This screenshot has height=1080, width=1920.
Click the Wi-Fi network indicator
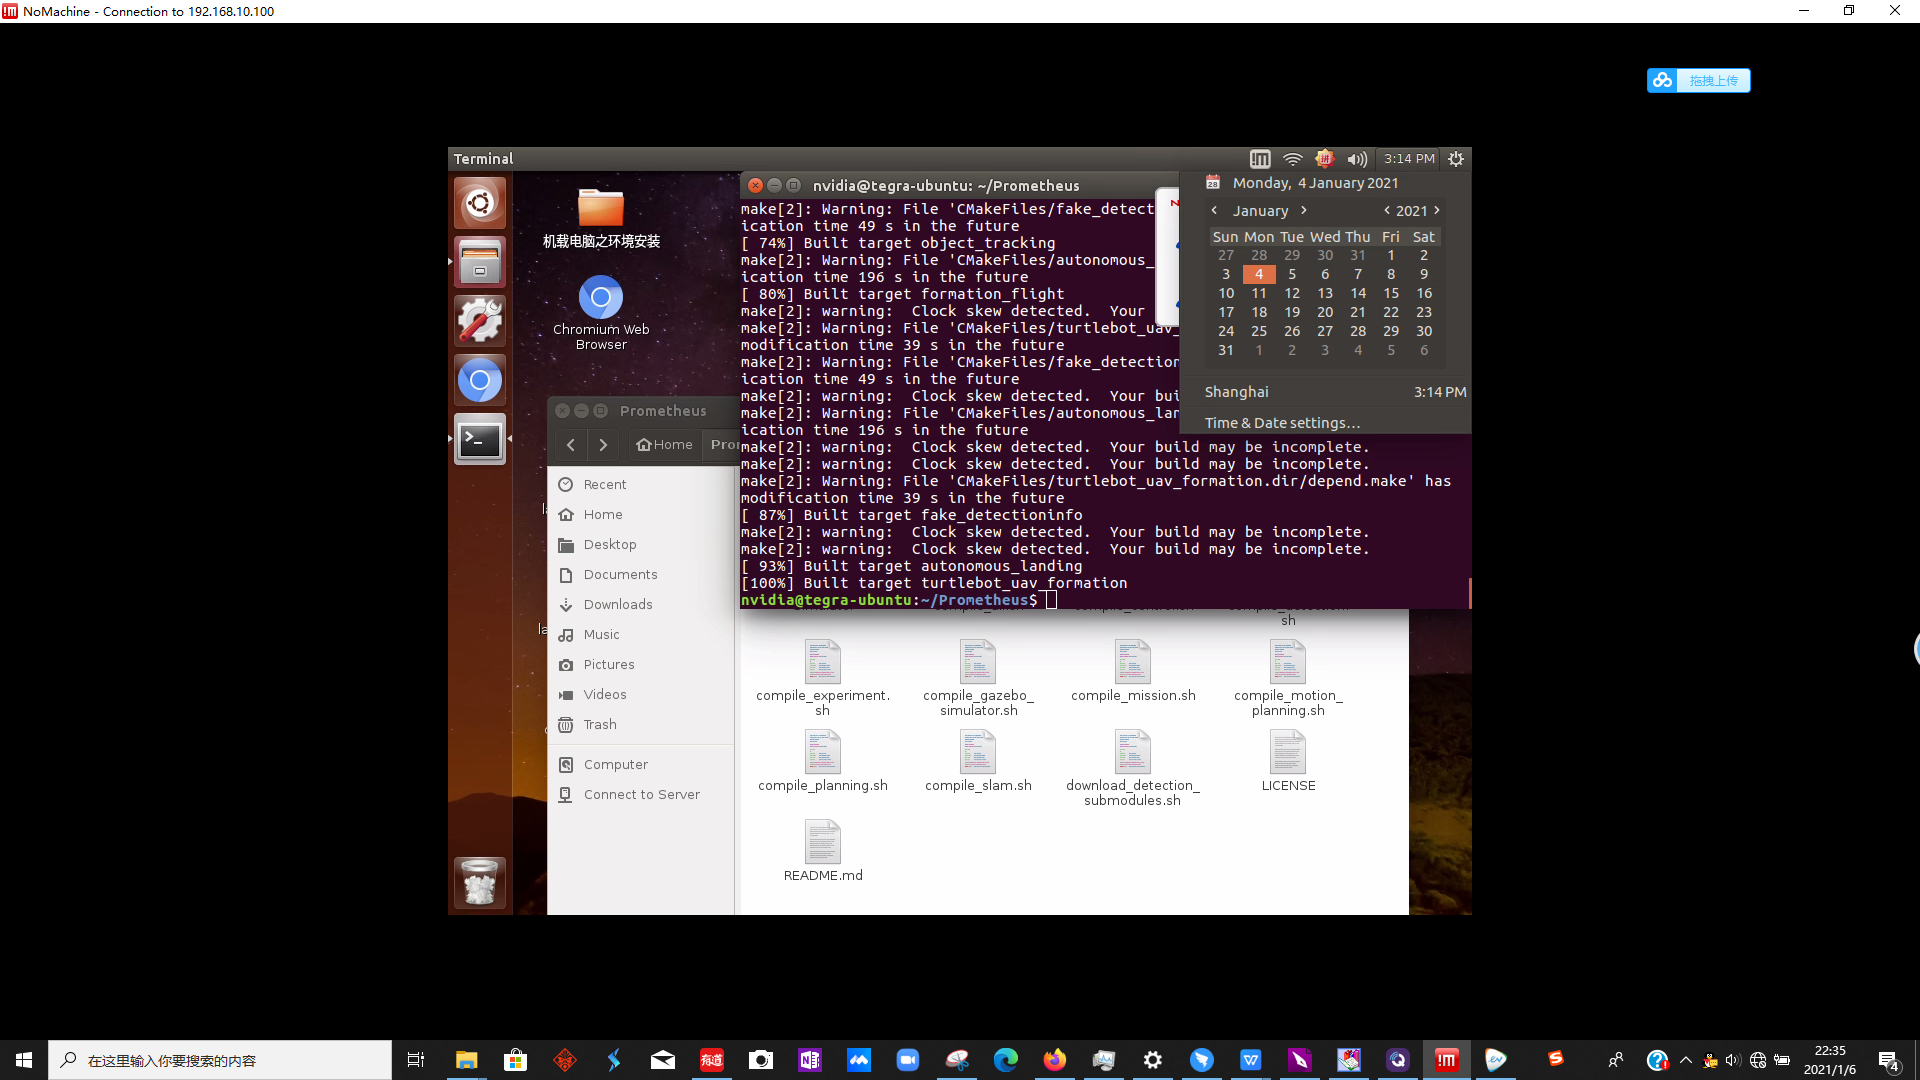(x=1292, y=159)
